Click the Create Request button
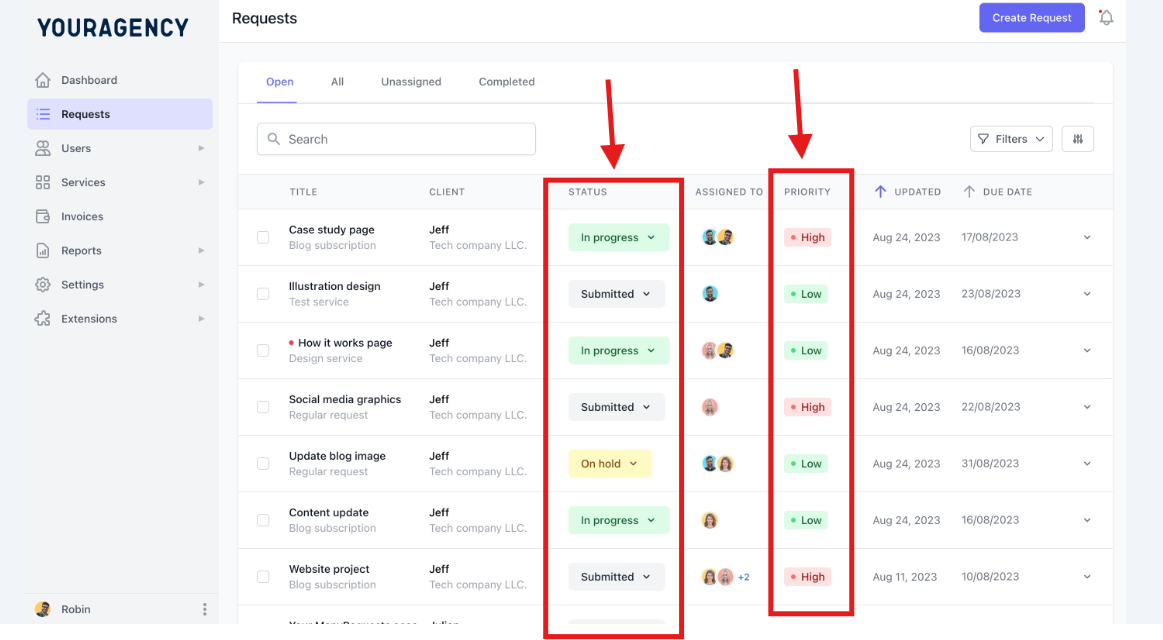This screenshot has height=640, width=1163. pyautogui.click(x=1032, y=18)
